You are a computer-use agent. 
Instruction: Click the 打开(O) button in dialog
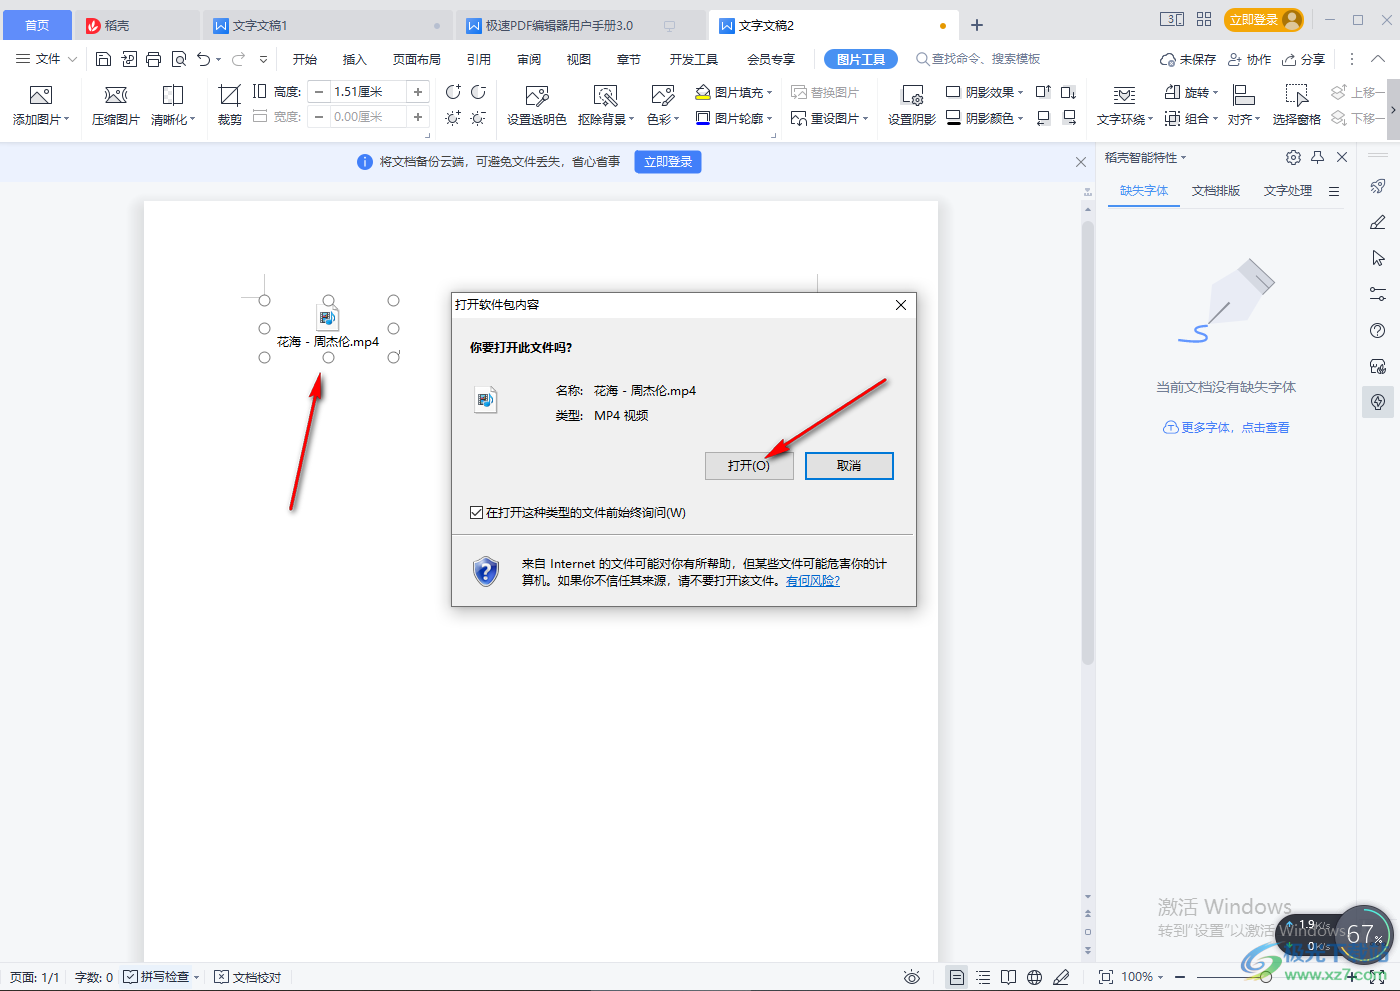coord(749,466)
